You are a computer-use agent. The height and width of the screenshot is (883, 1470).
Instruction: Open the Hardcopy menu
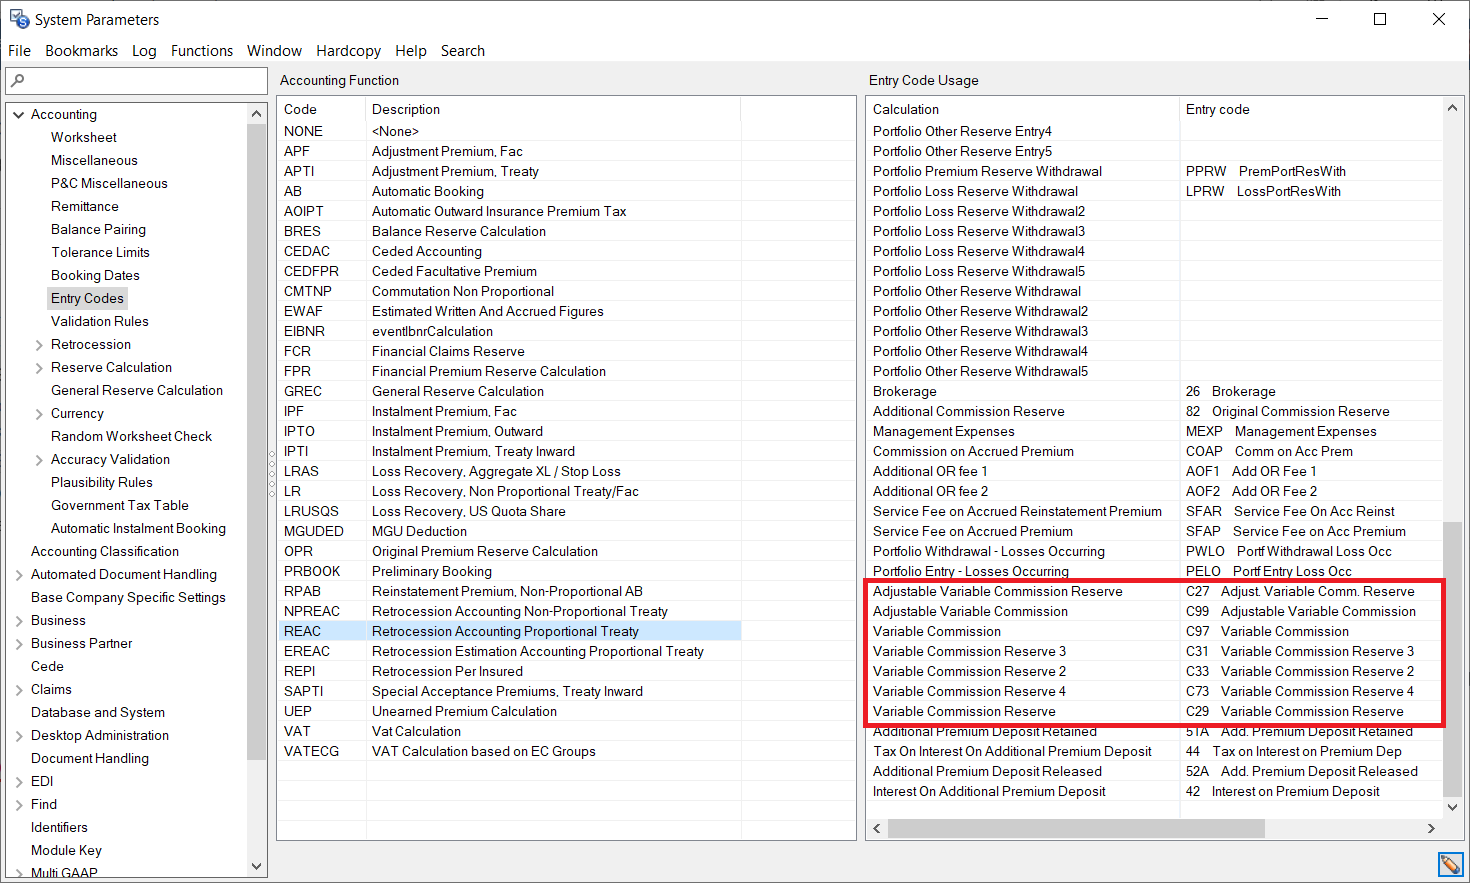[348, 51]
